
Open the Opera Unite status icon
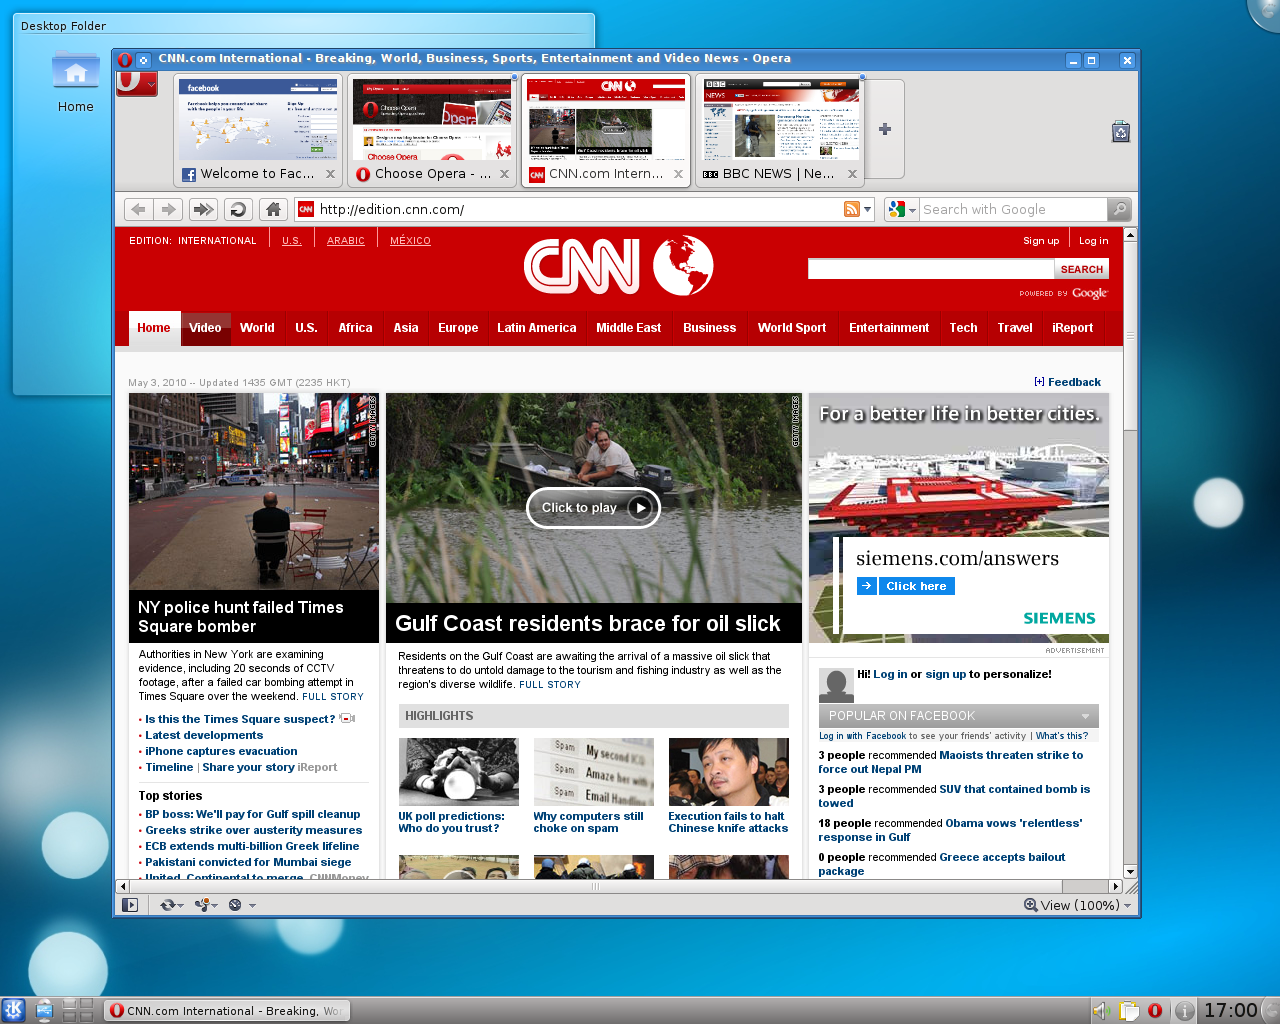[206, 905]
